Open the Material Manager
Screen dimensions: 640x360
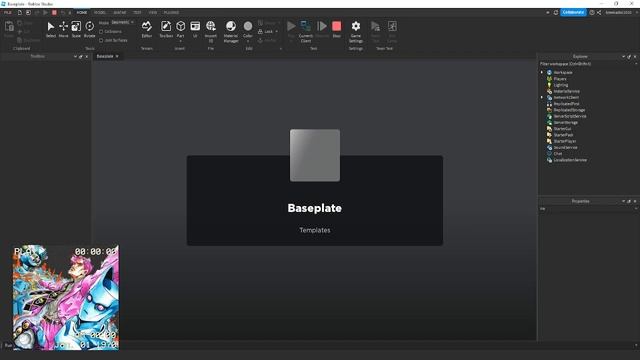pyautogui.click(x=231, y=31)
